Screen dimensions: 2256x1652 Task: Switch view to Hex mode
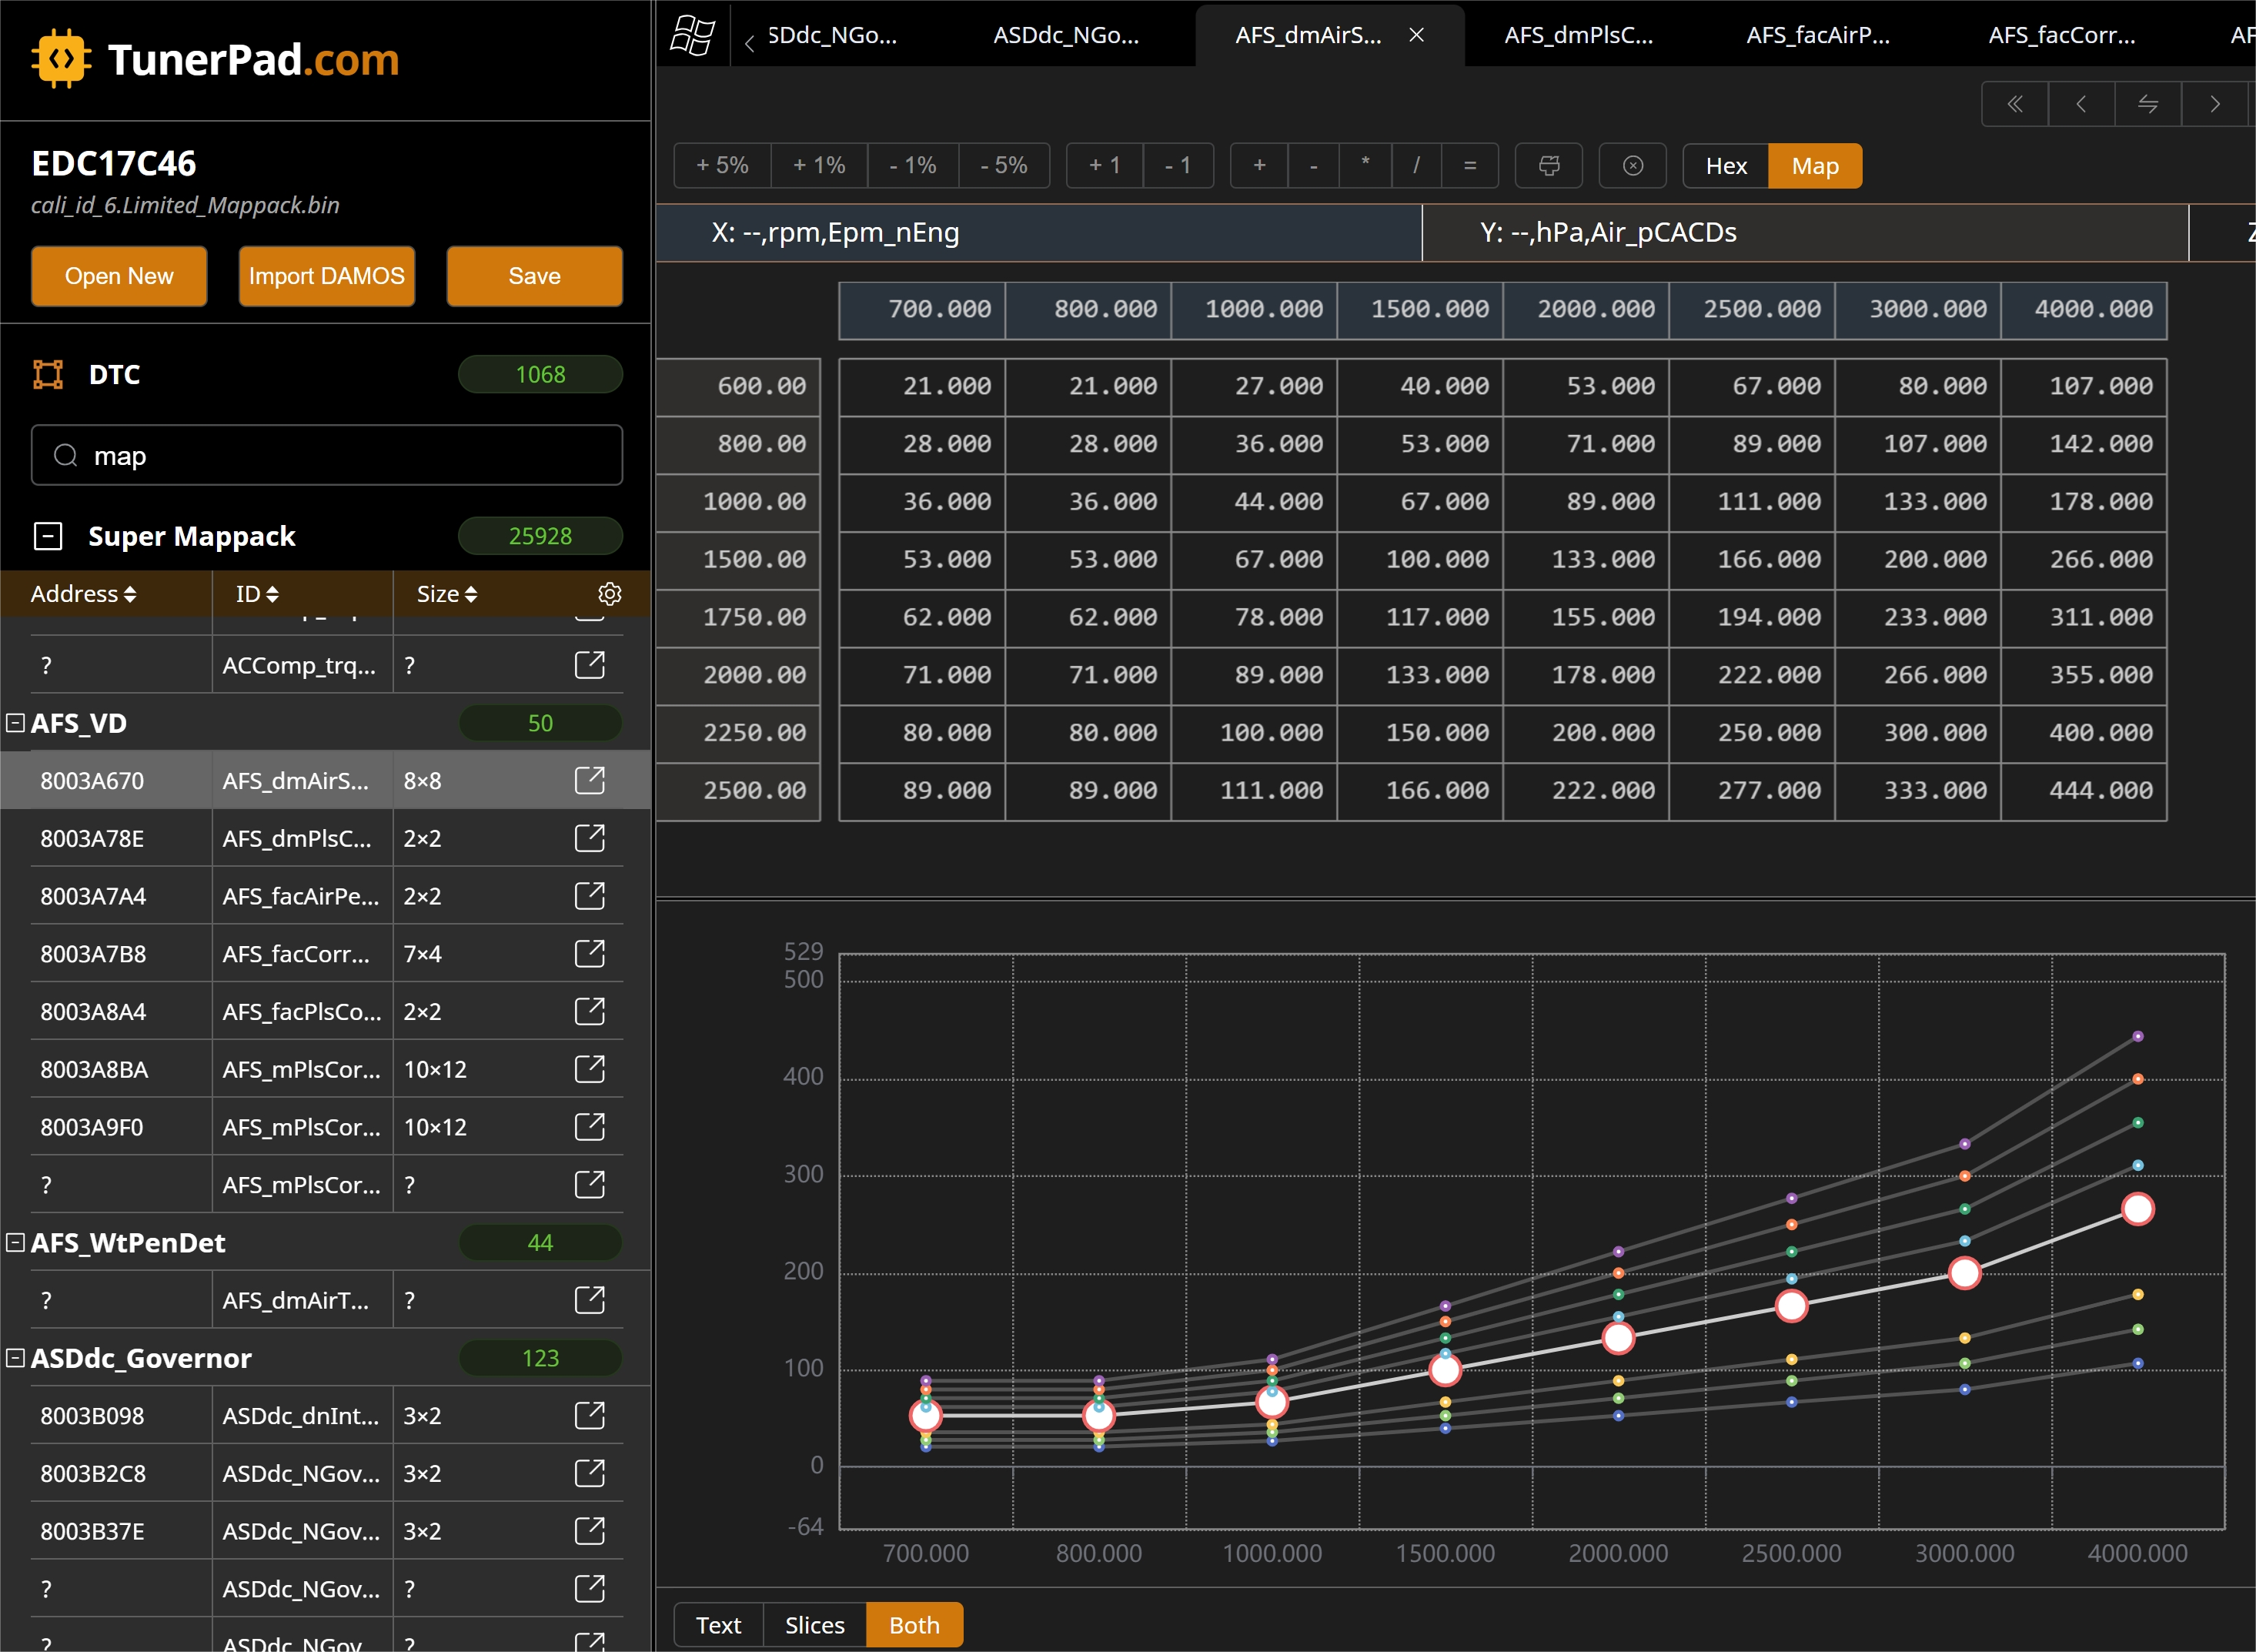[1726, 166]
